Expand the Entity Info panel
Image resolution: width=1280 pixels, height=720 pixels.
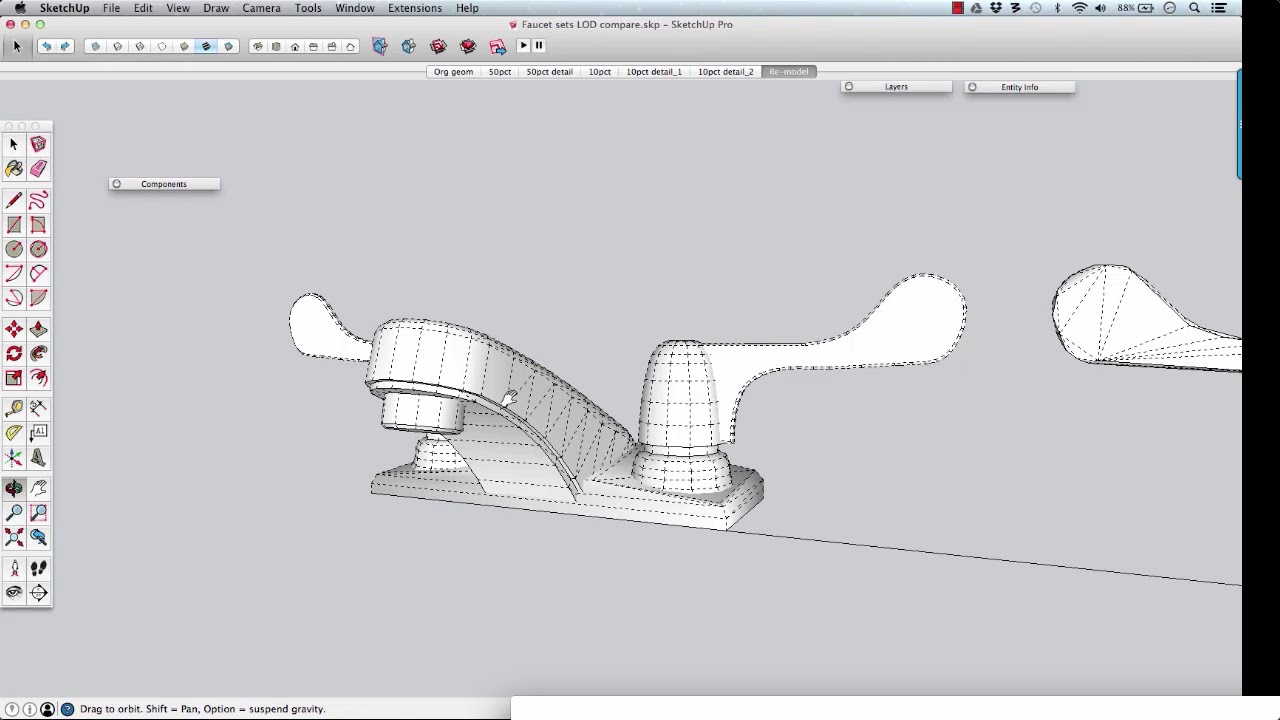[1019, 87]
